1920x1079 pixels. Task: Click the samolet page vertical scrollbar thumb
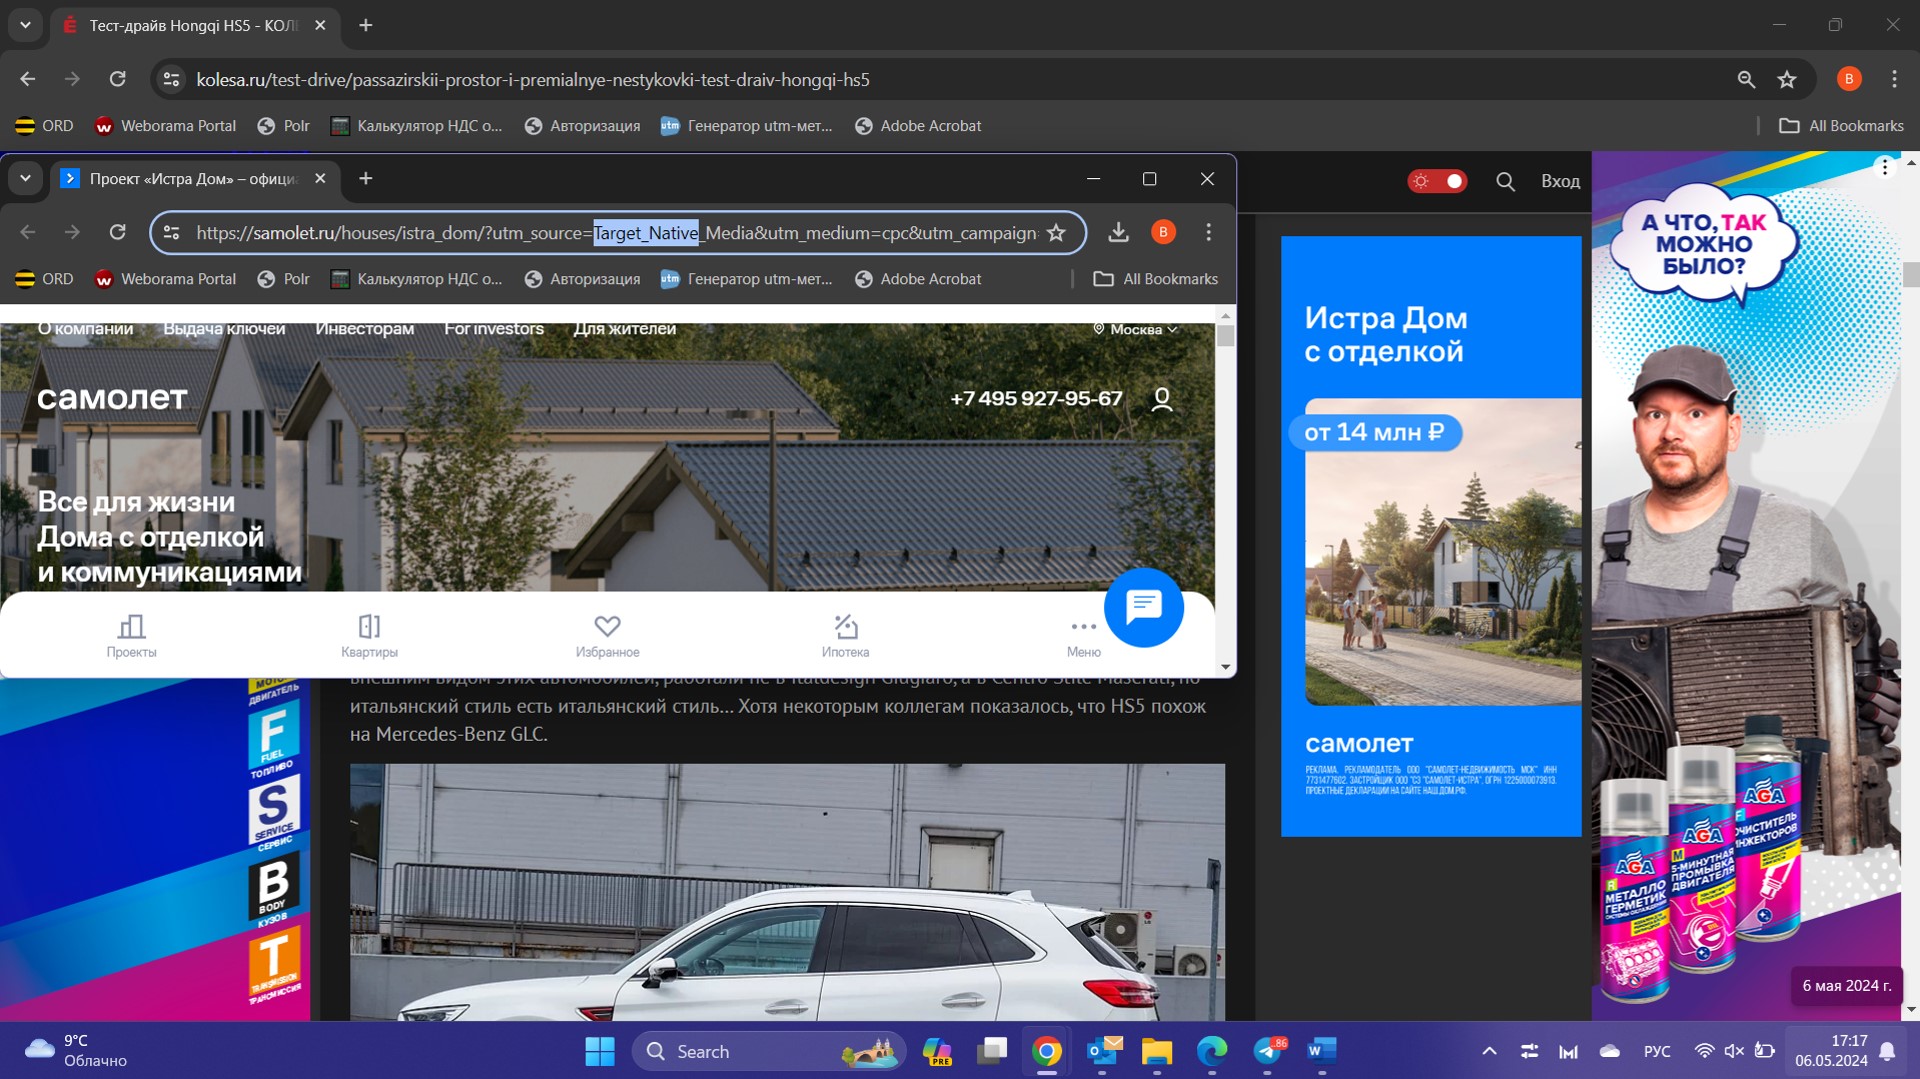1226,336
